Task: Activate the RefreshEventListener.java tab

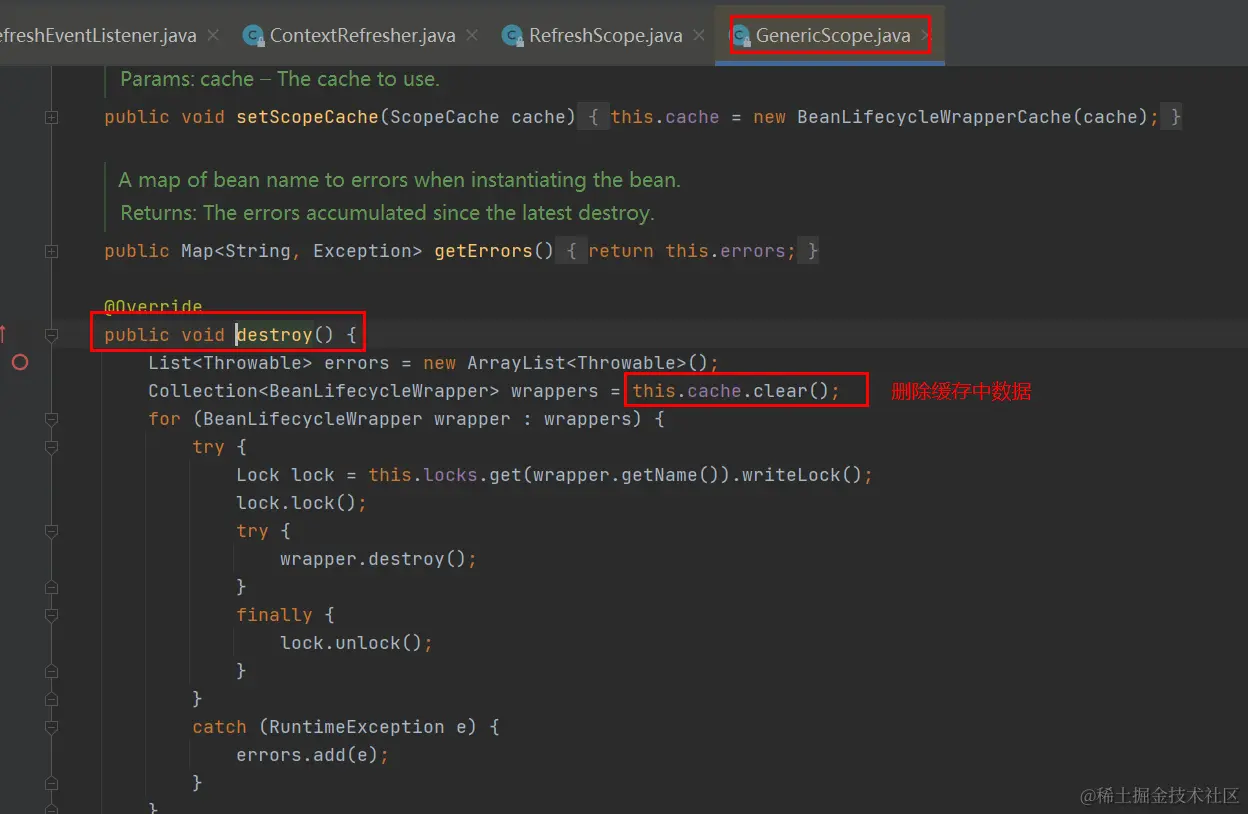Action: pyautogui.click(x=98, y=36)
